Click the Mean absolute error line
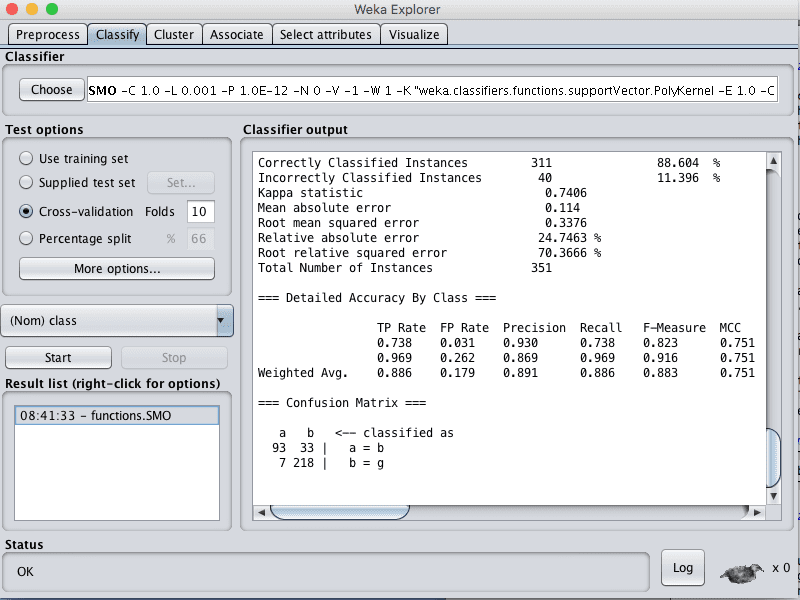 coord(419,208)
